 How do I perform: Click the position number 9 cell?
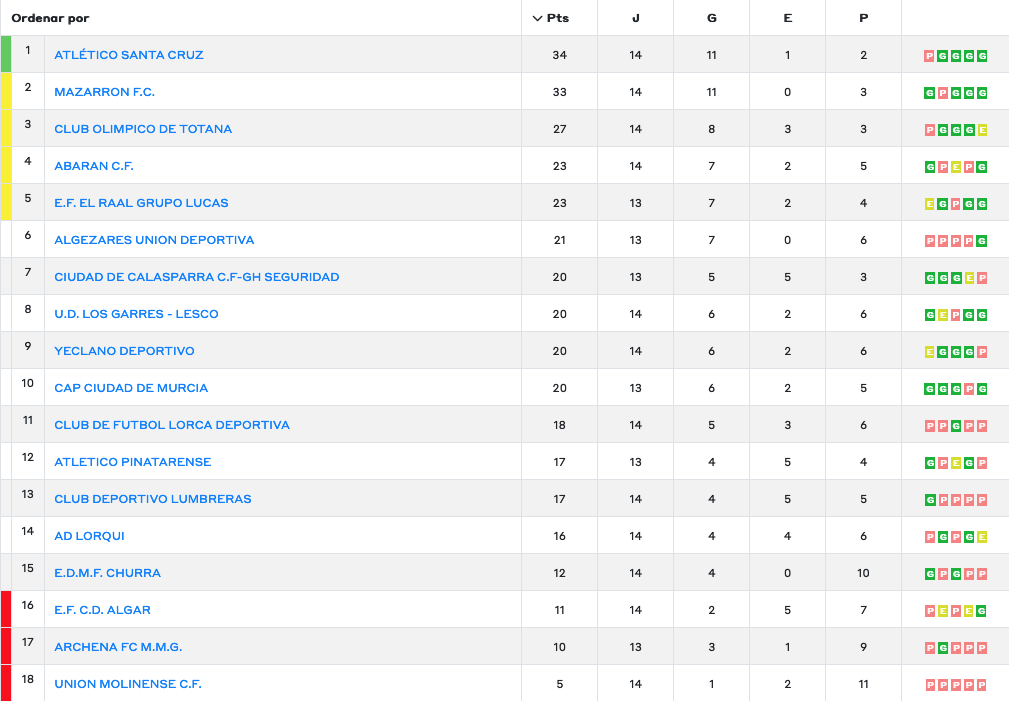coord(28,347)
